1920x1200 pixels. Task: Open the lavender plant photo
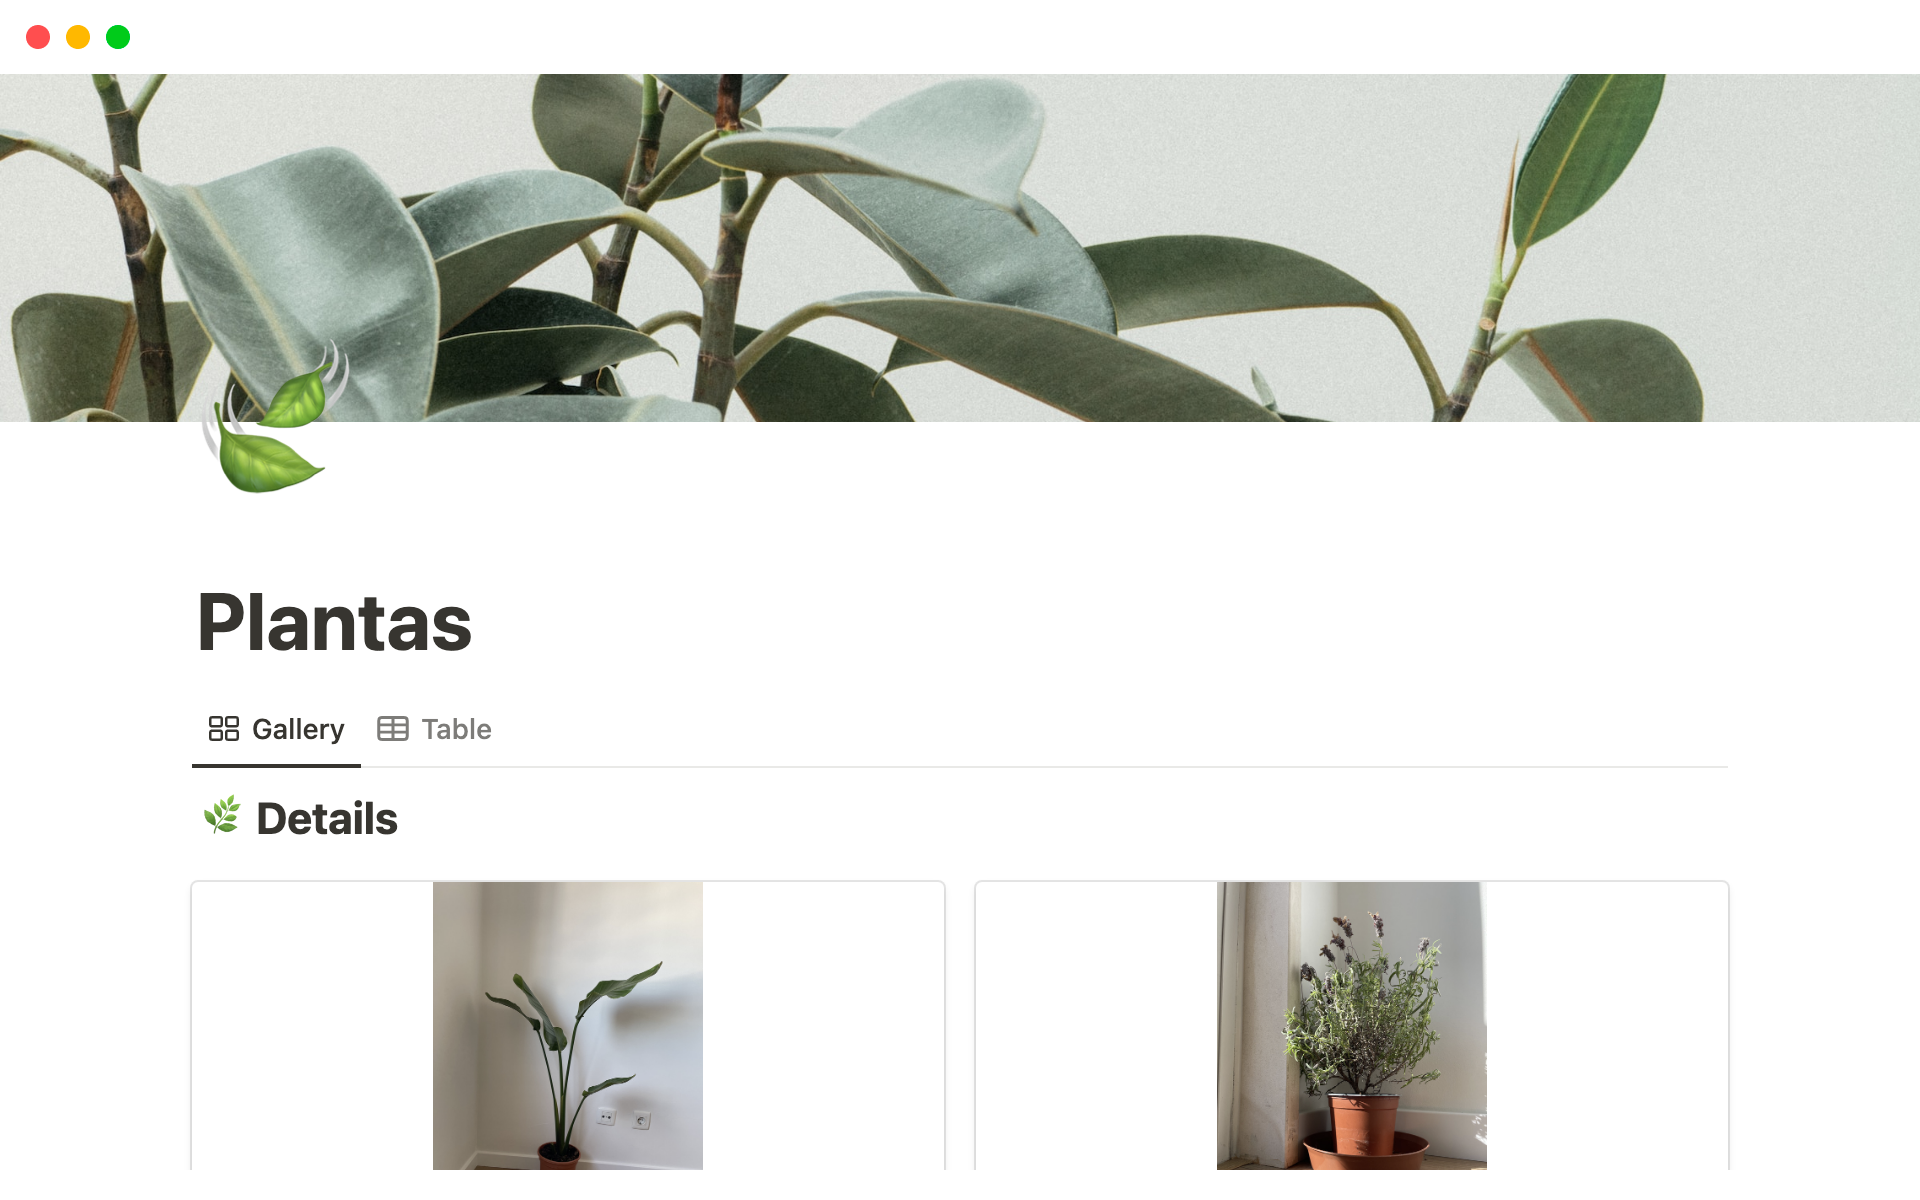[x=1352, y=1026]
